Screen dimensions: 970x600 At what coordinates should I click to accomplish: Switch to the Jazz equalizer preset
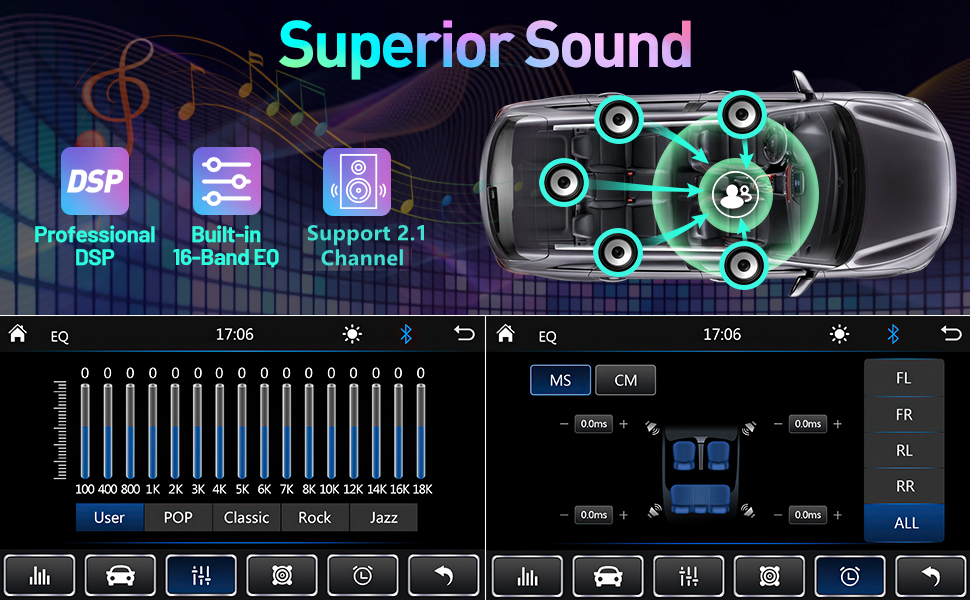[x=383, y=517]
